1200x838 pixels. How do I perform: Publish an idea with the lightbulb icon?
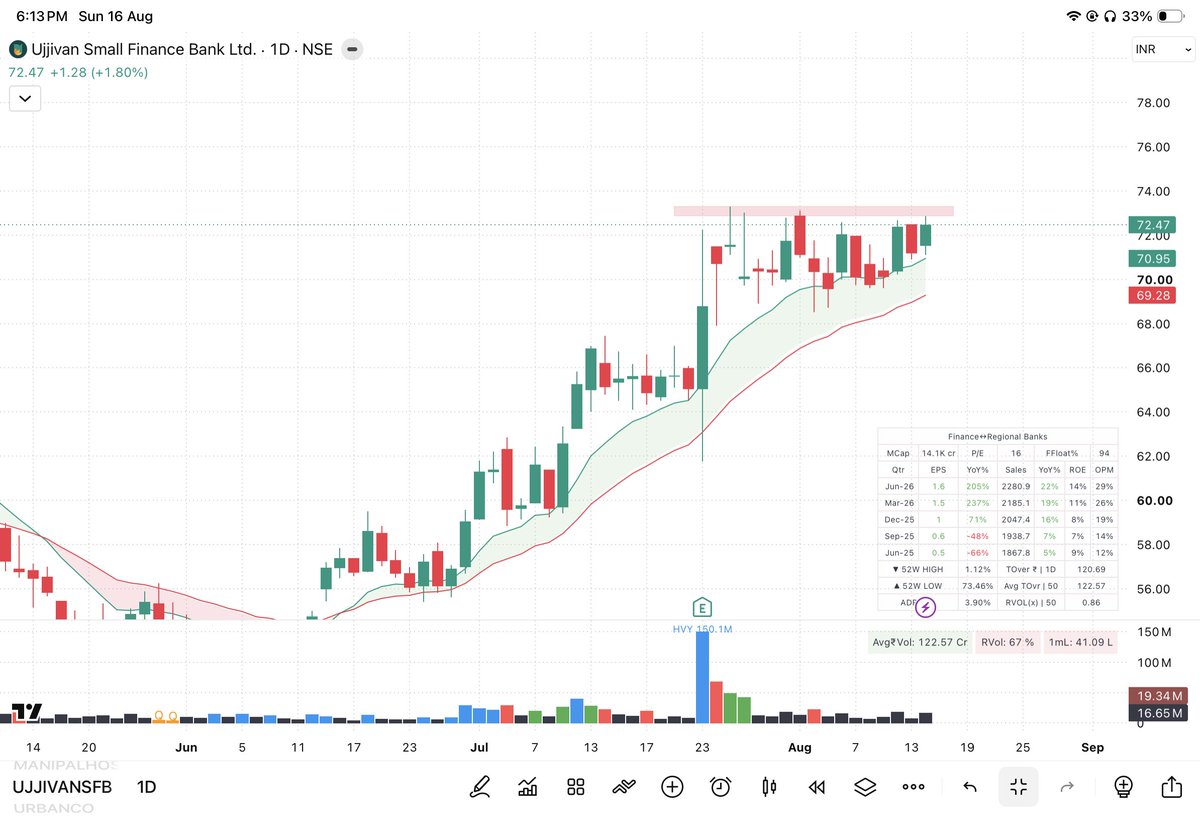coord(1123,787)
